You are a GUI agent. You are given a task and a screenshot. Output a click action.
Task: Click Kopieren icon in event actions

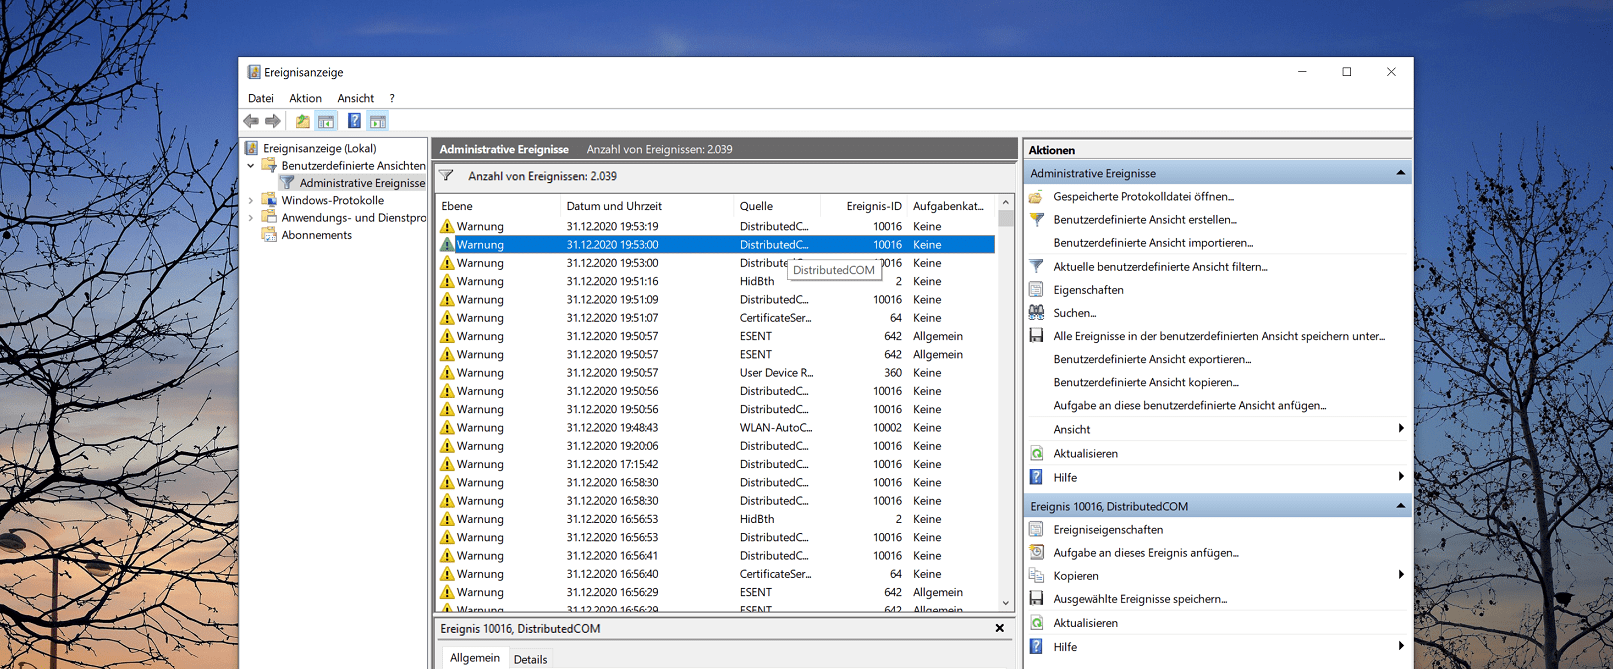click(1037, 576)
